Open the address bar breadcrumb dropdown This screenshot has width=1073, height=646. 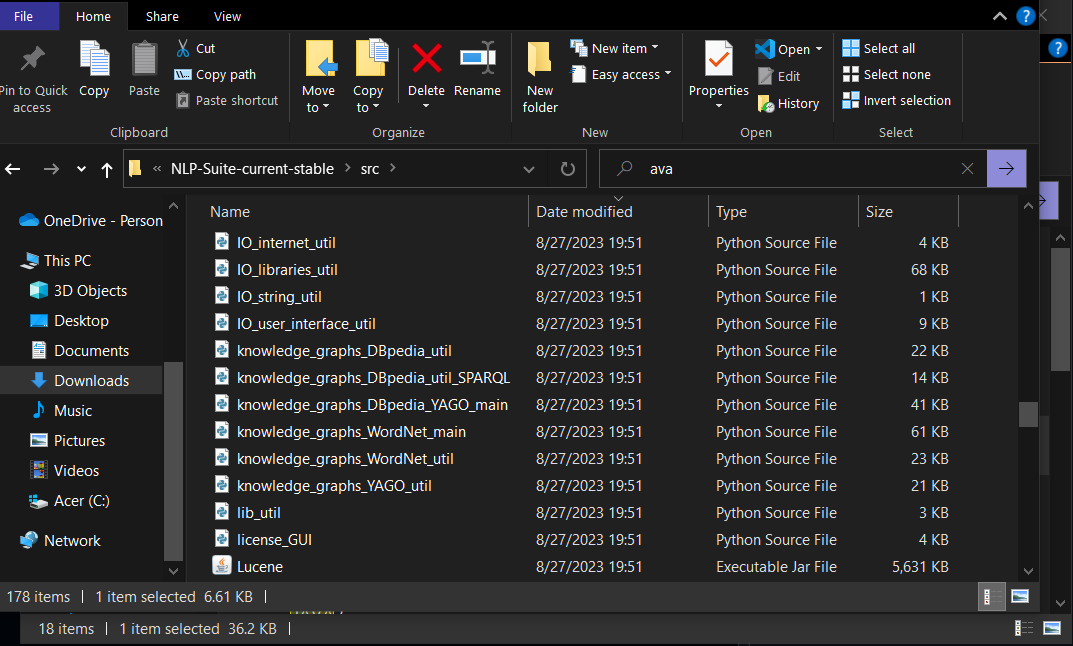(529, 168)
